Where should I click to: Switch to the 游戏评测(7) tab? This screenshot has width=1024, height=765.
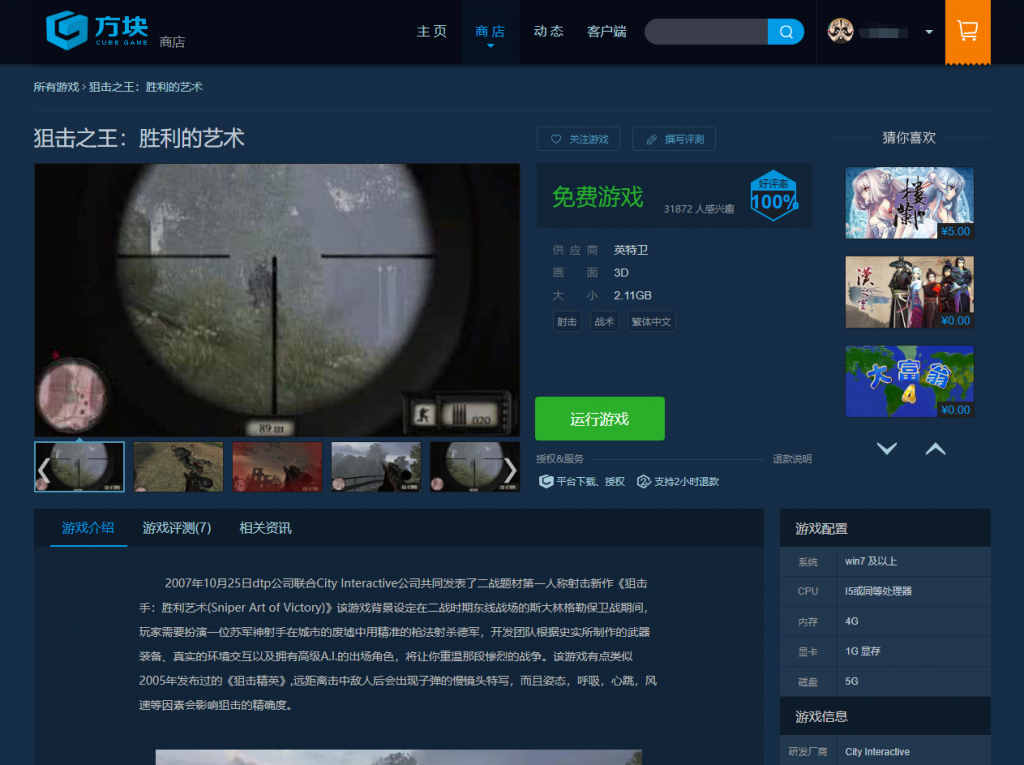(x=177, y=528)
